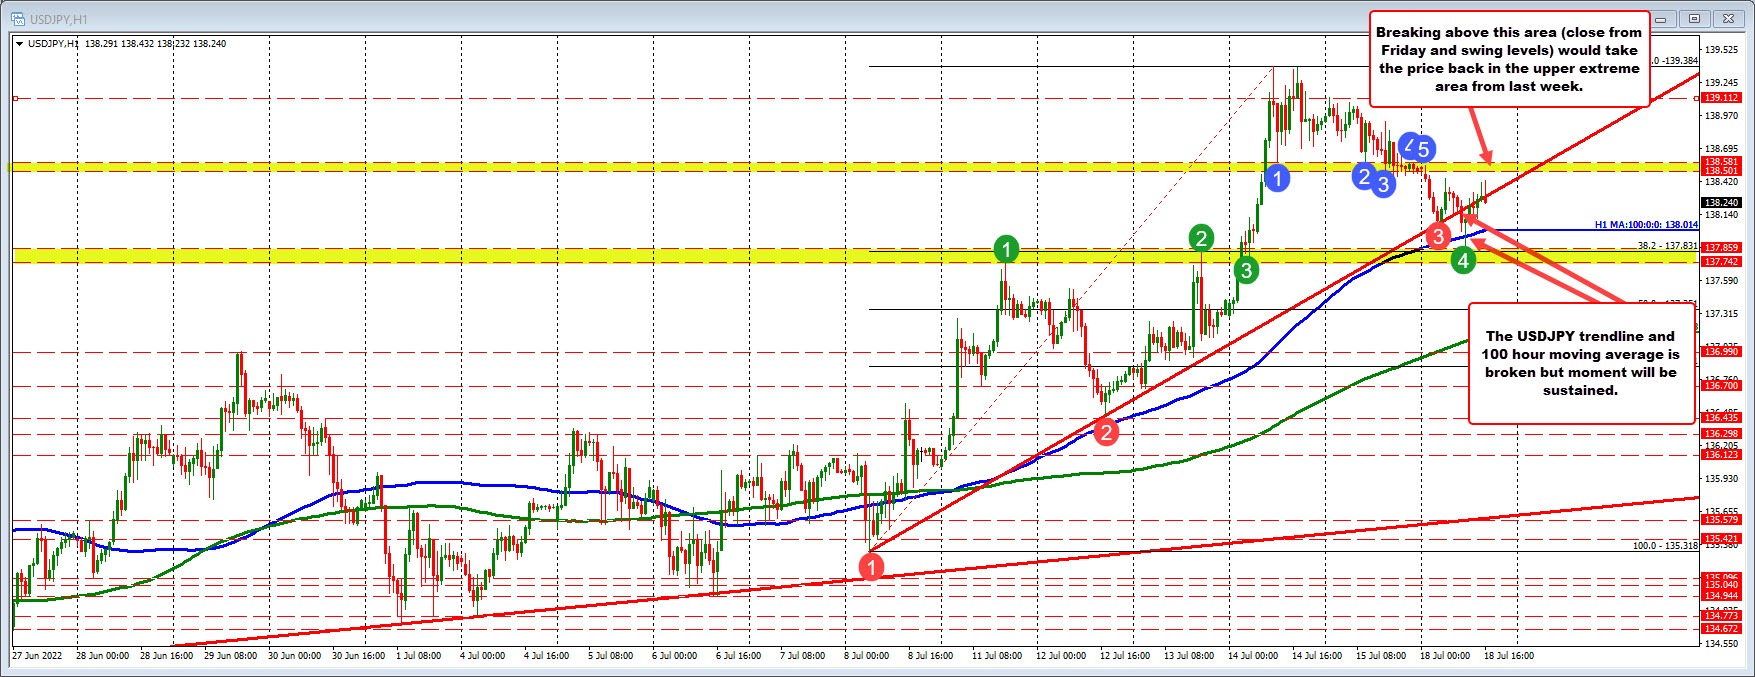Click the 27 Jun 2022 date label
This screenshot has width=1755, height=677.
pyautogui.click(x=37, y=656)
